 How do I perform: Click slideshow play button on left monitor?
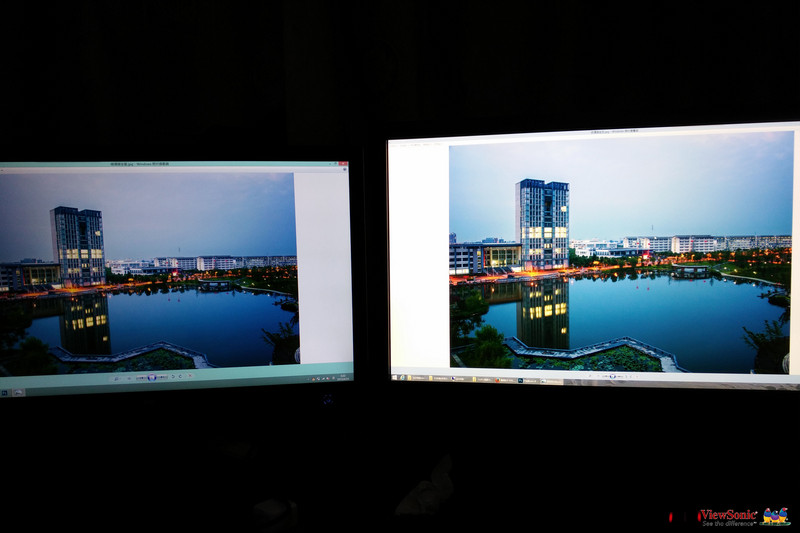[x=152, y=377]
